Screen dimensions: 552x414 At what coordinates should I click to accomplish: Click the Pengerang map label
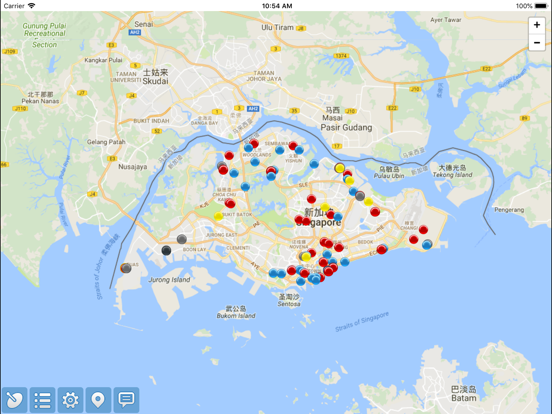coord(509,210)
